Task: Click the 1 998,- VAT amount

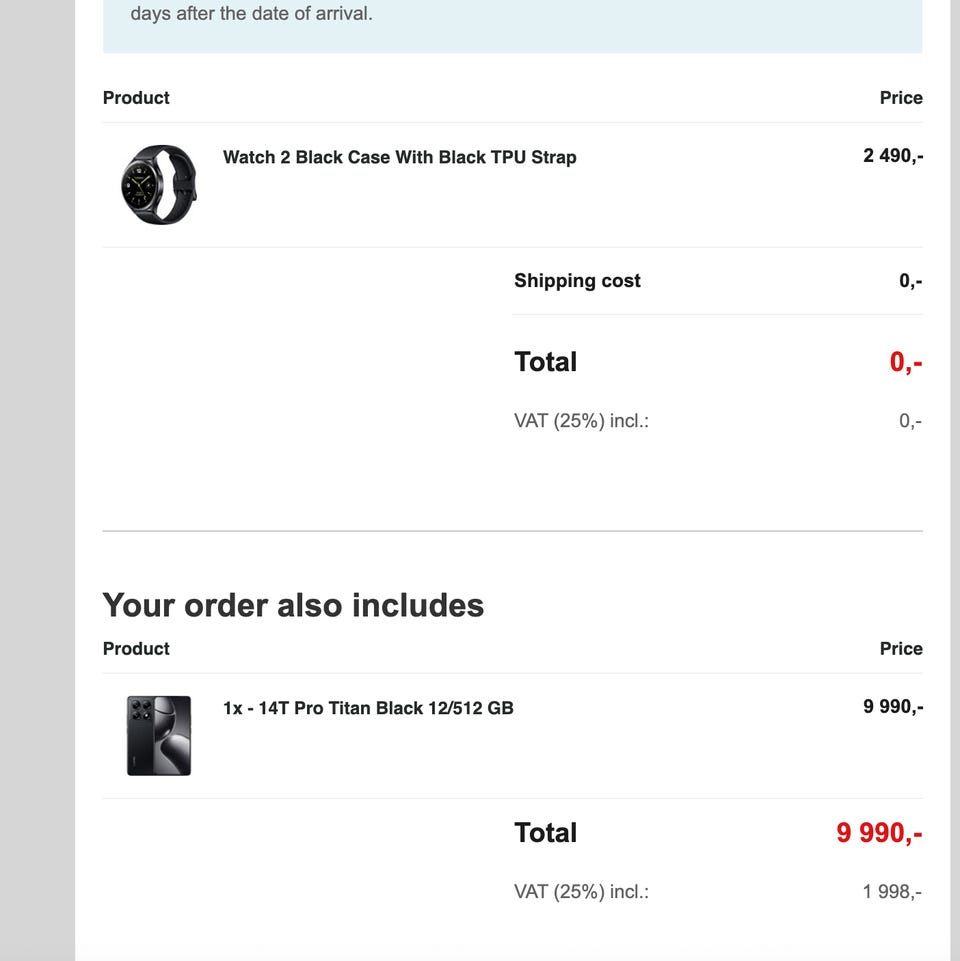Action: pyautogui.click(x=892, y=892)
